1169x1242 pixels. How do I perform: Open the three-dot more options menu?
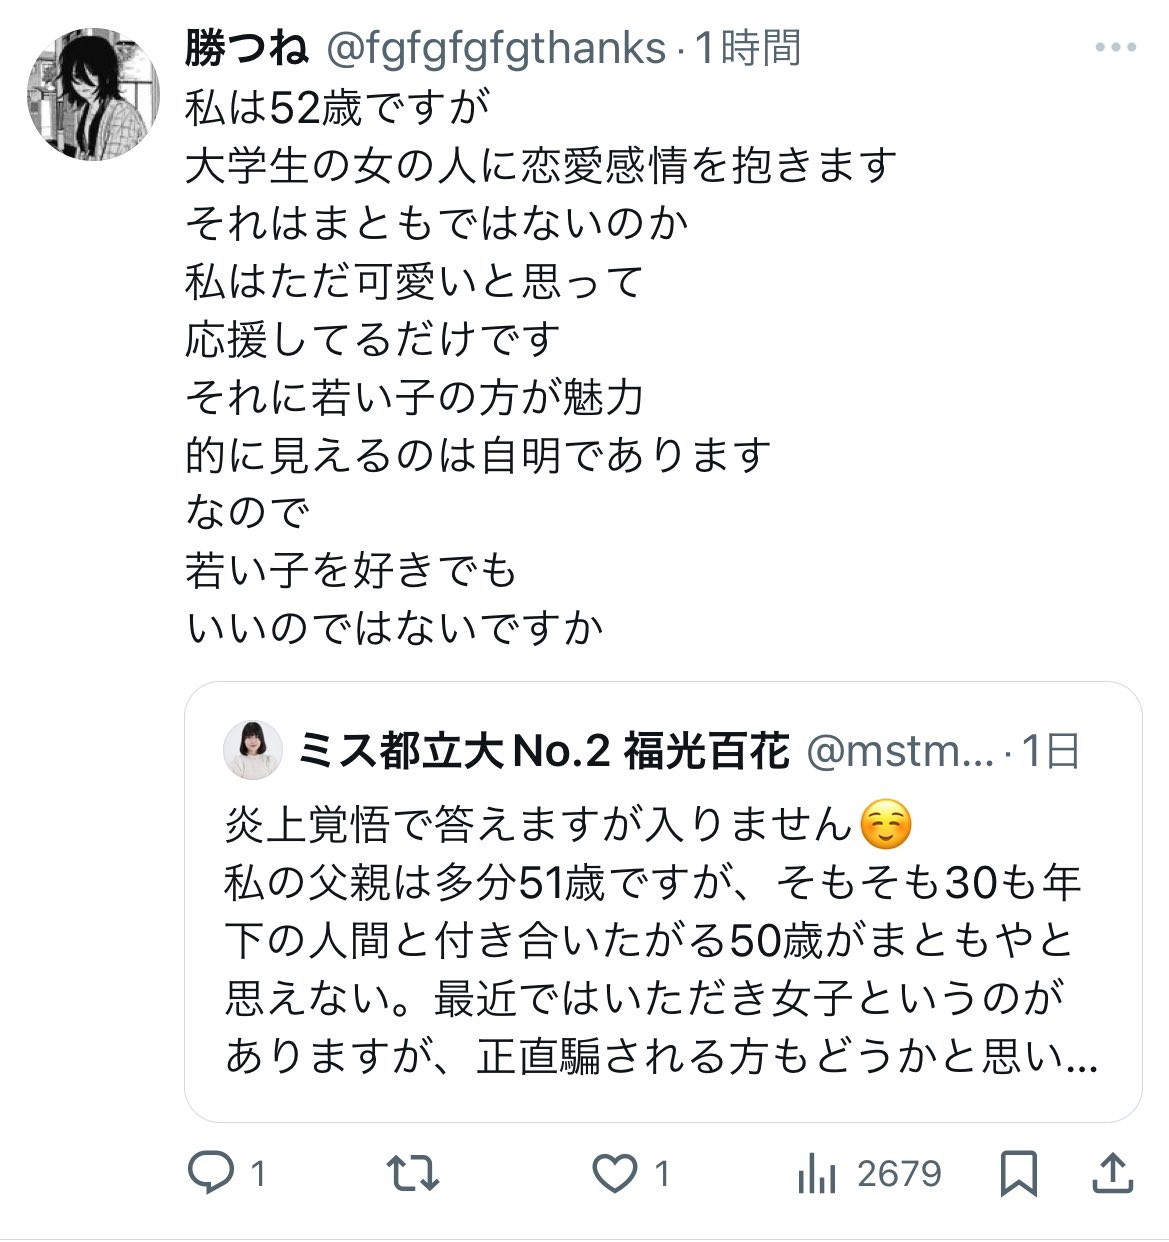point(1115,47)
